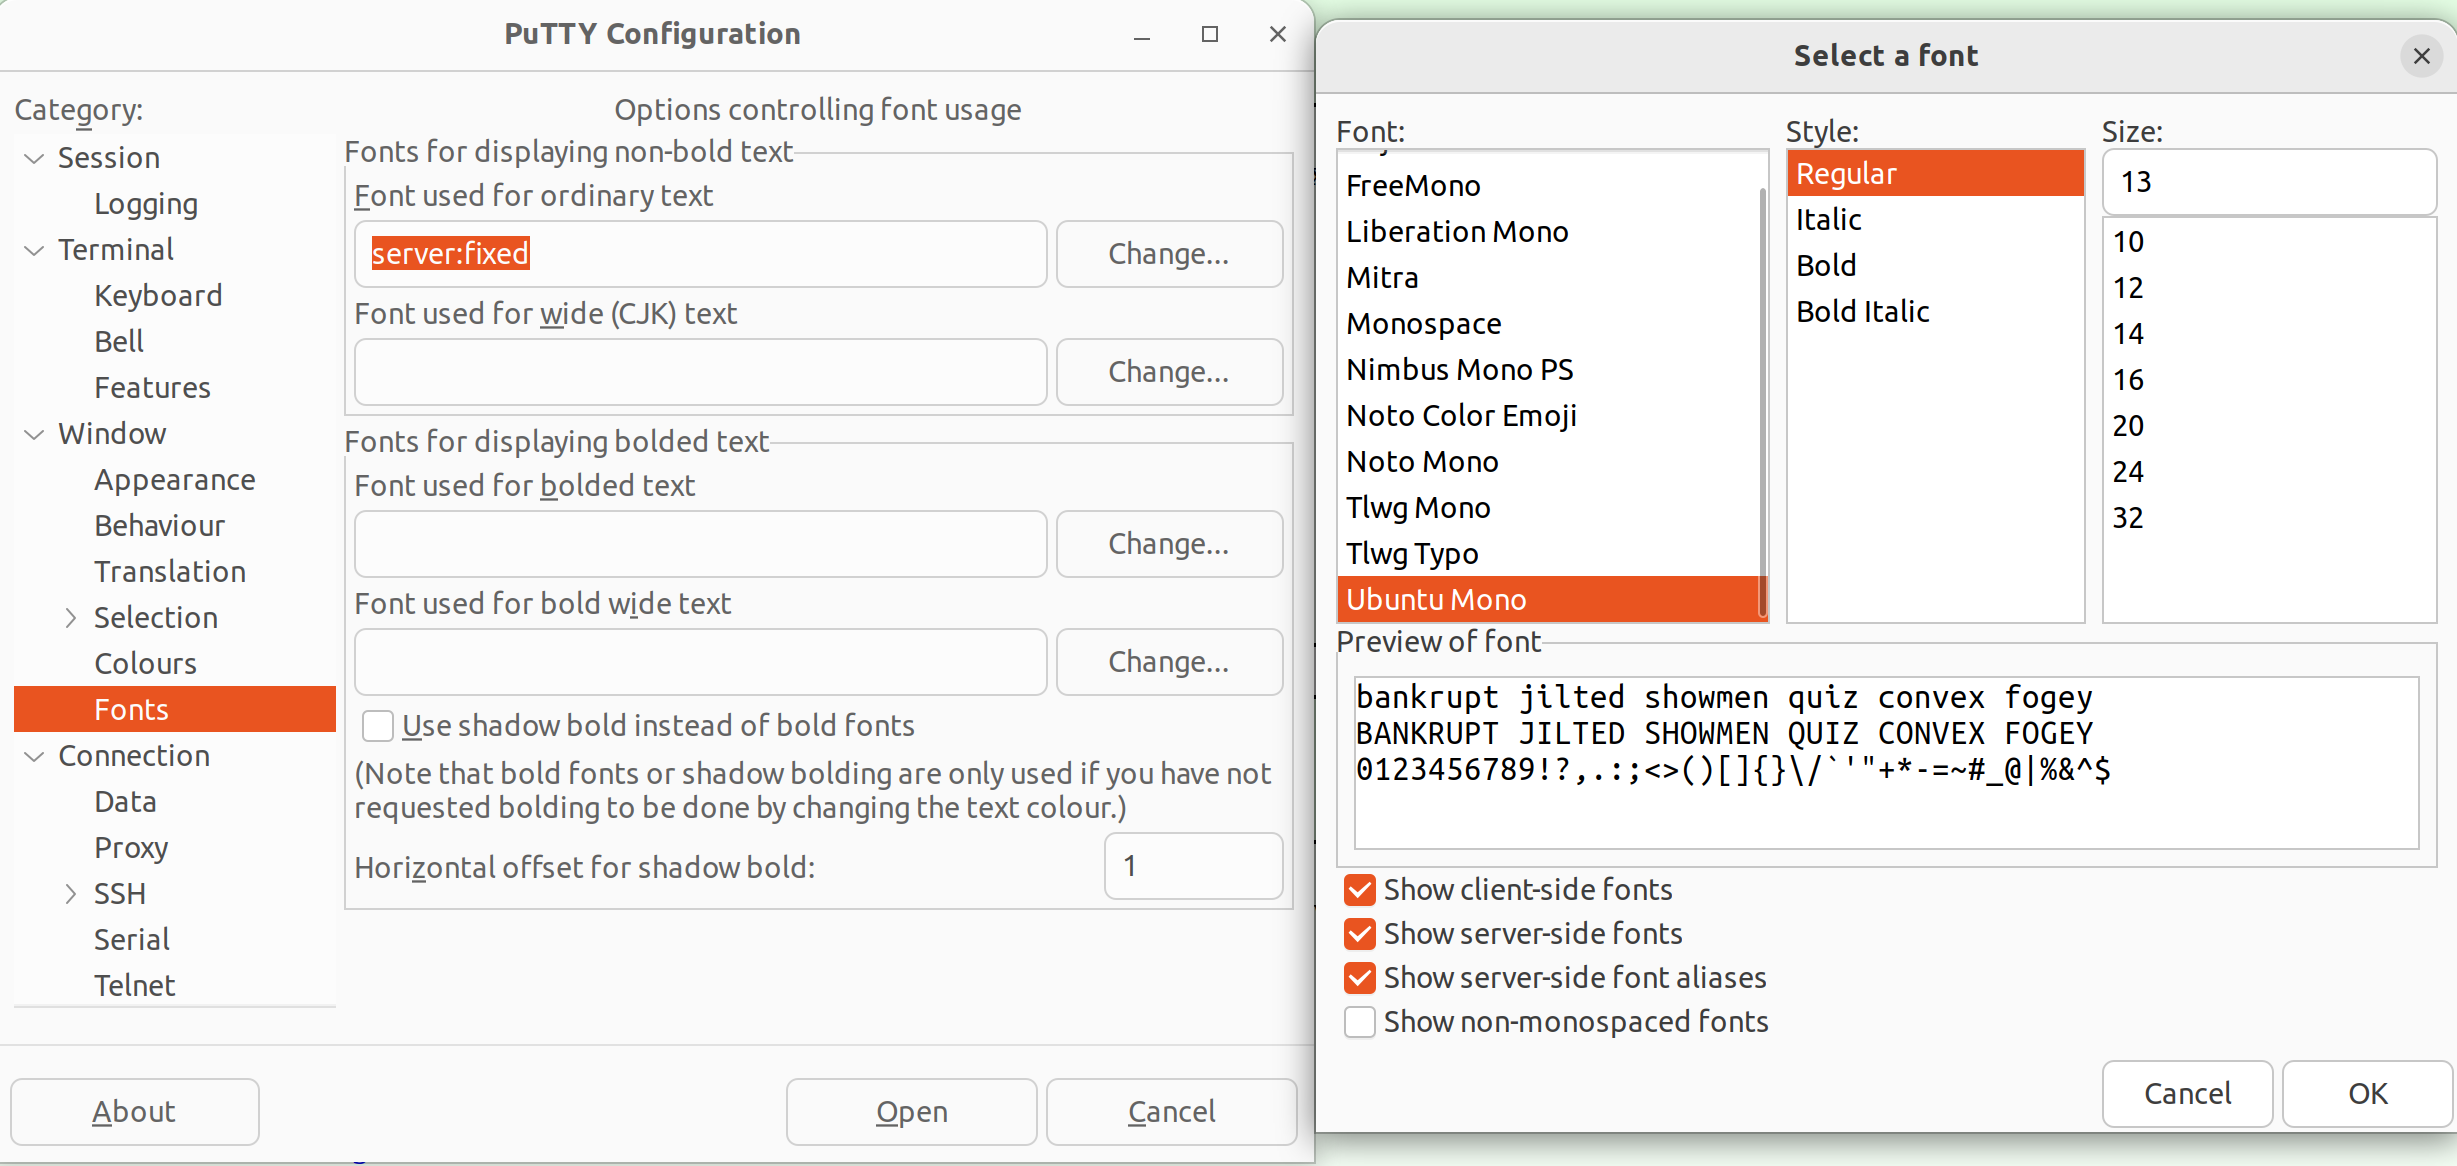Close the Select a font dialog
The width and height of the screenshot is (2457, 1166).
(x=2421, y=56)
